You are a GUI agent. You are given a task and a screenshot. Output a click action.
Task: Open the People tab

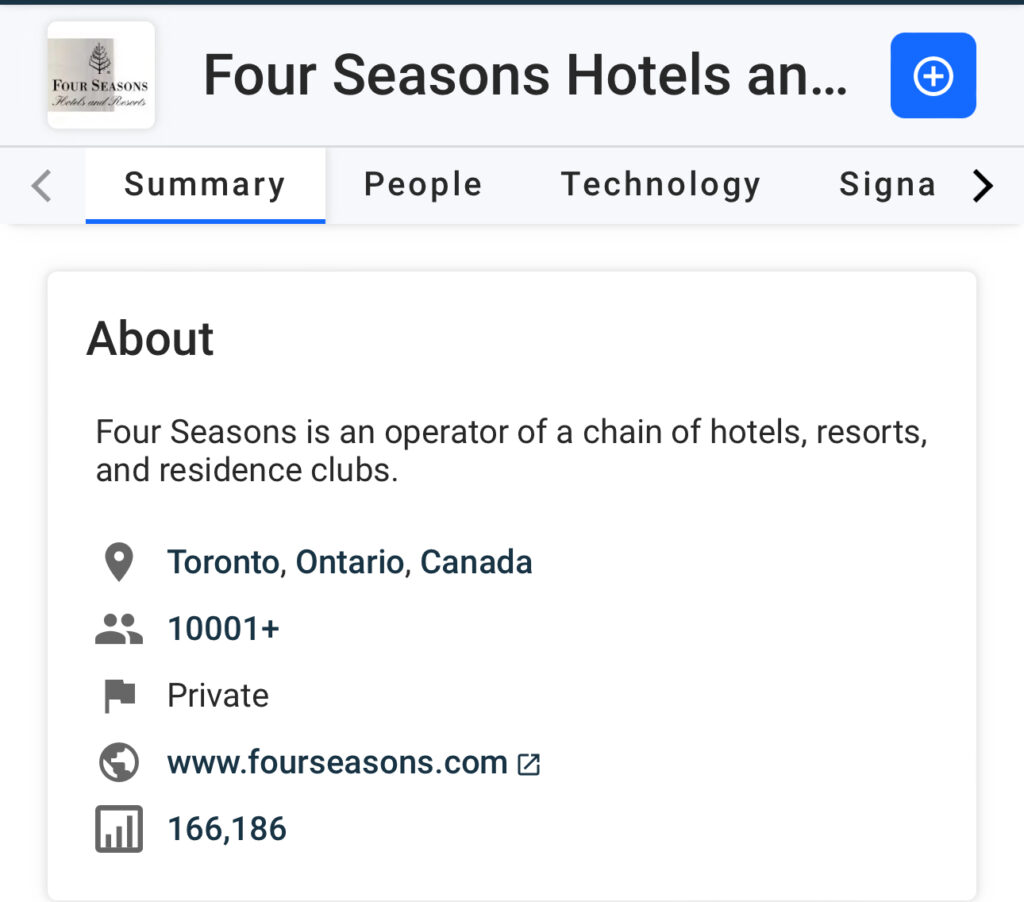coord(423,185)
